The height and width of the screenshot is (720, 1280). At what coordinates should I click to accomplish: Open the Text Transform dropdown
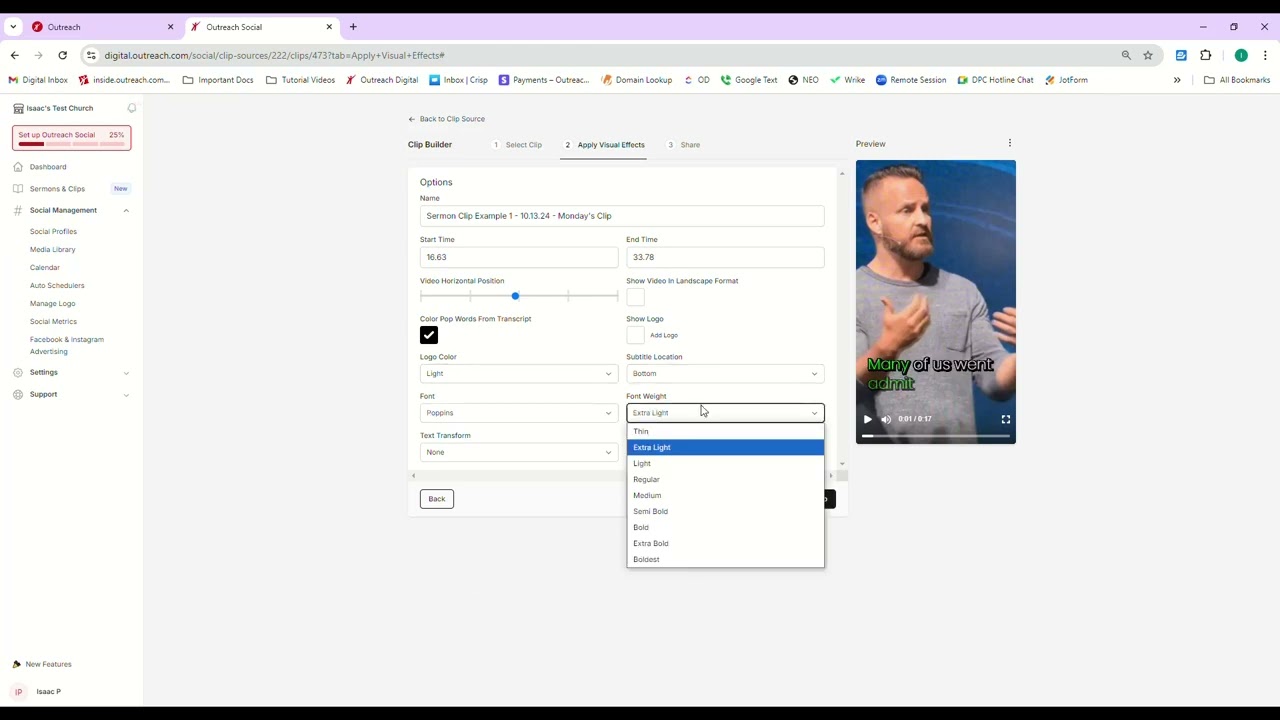pos(518,452)
